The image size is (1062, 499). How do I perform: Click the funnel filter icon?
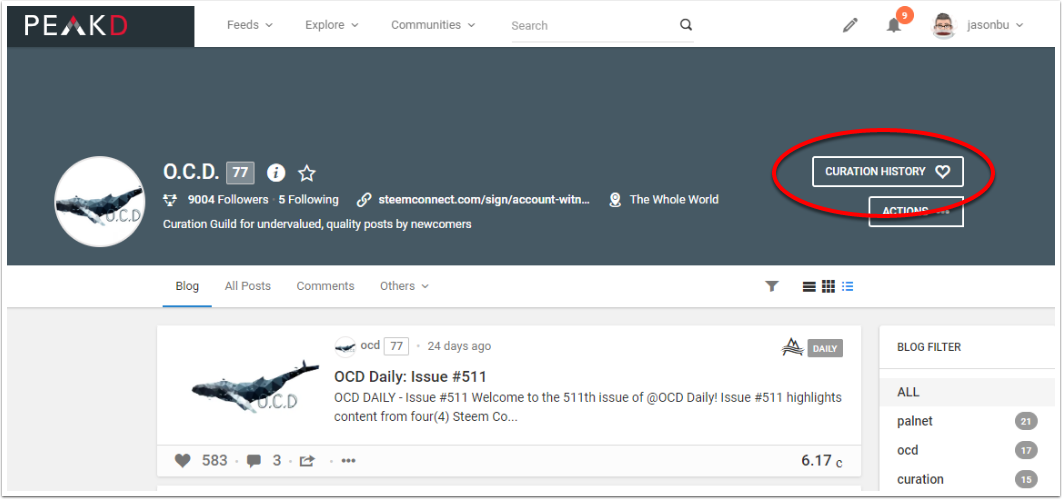coord(771,286)
